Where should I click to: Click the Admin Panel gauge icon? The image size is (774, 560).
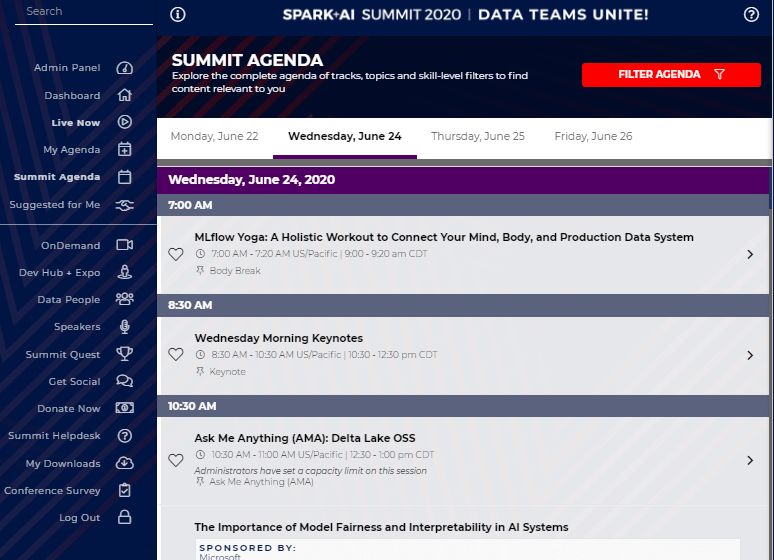pos(124,68)
